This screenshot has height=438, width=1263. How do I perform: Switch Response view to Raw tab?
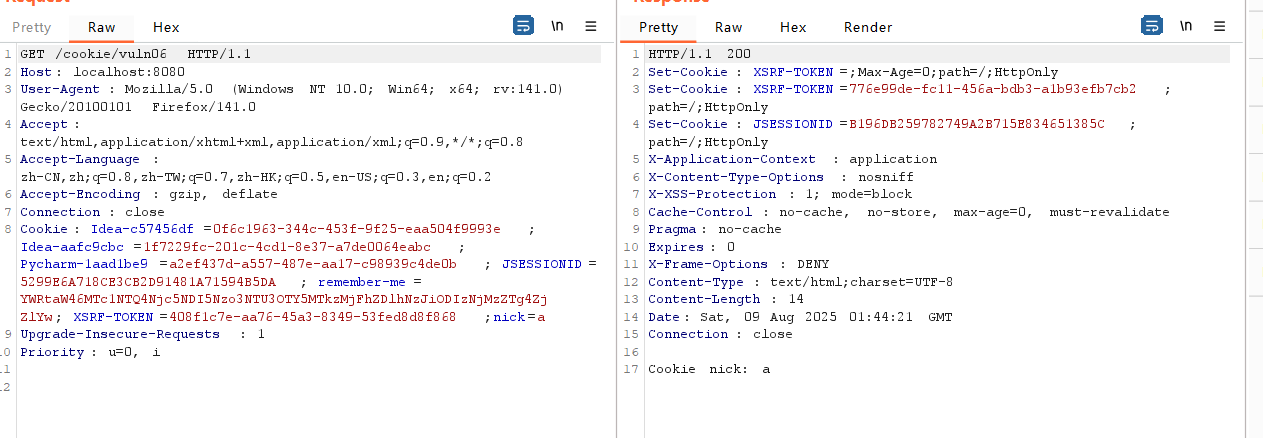[x=729, y=27]
